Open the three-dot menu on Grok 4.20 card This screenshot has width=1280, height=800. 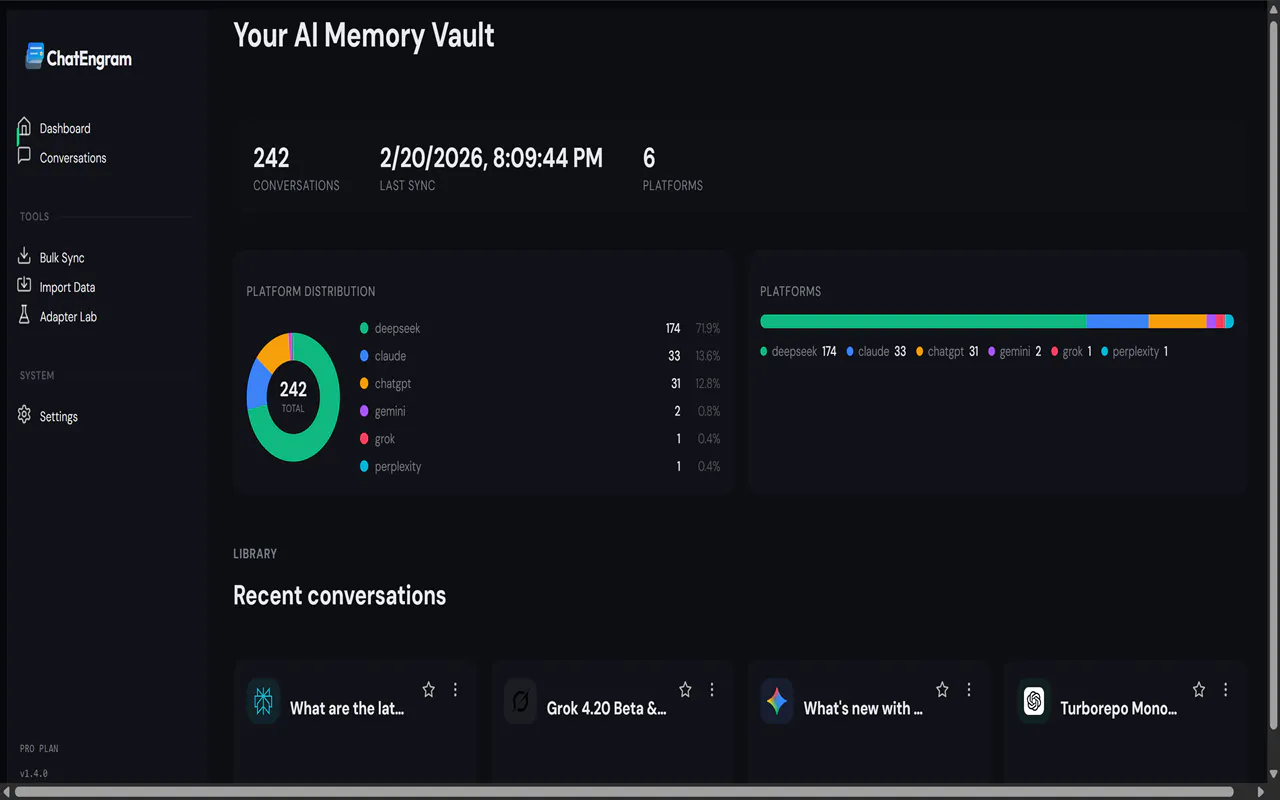712,690
